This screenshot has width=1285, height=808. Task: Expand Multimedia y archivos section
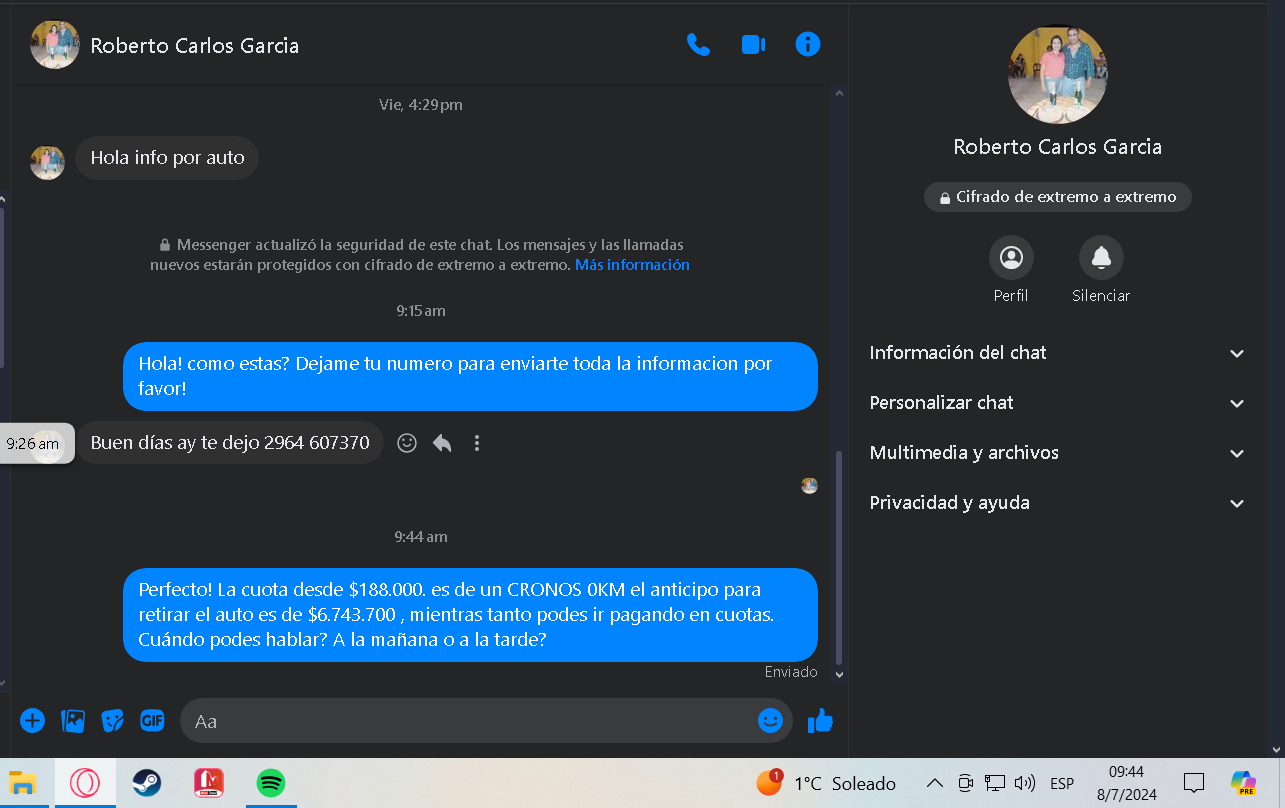tap(1057, 453)
